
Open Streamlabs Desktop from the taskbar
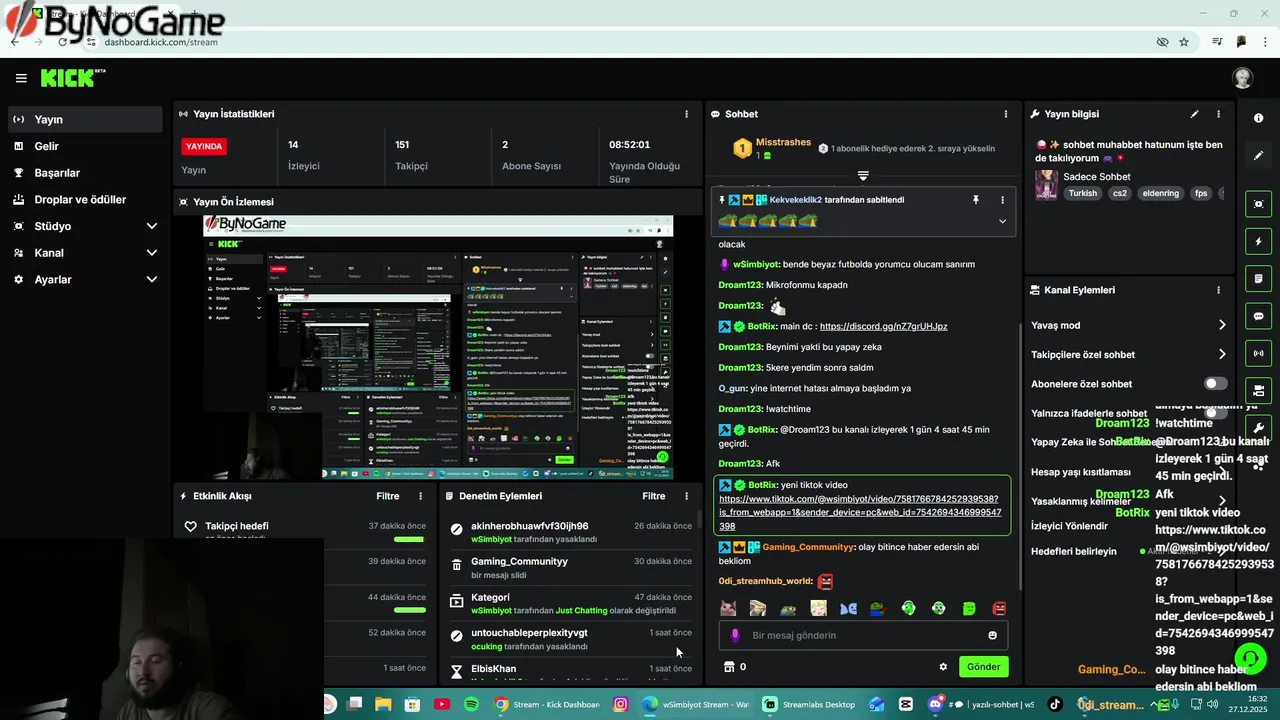click(810, 704)
